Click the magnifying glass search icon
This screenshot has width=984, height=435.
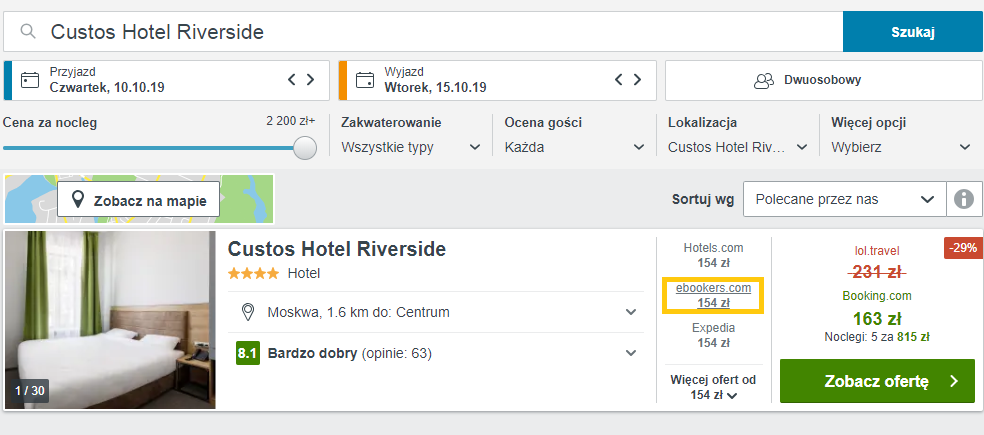click(x=28, y=31)
